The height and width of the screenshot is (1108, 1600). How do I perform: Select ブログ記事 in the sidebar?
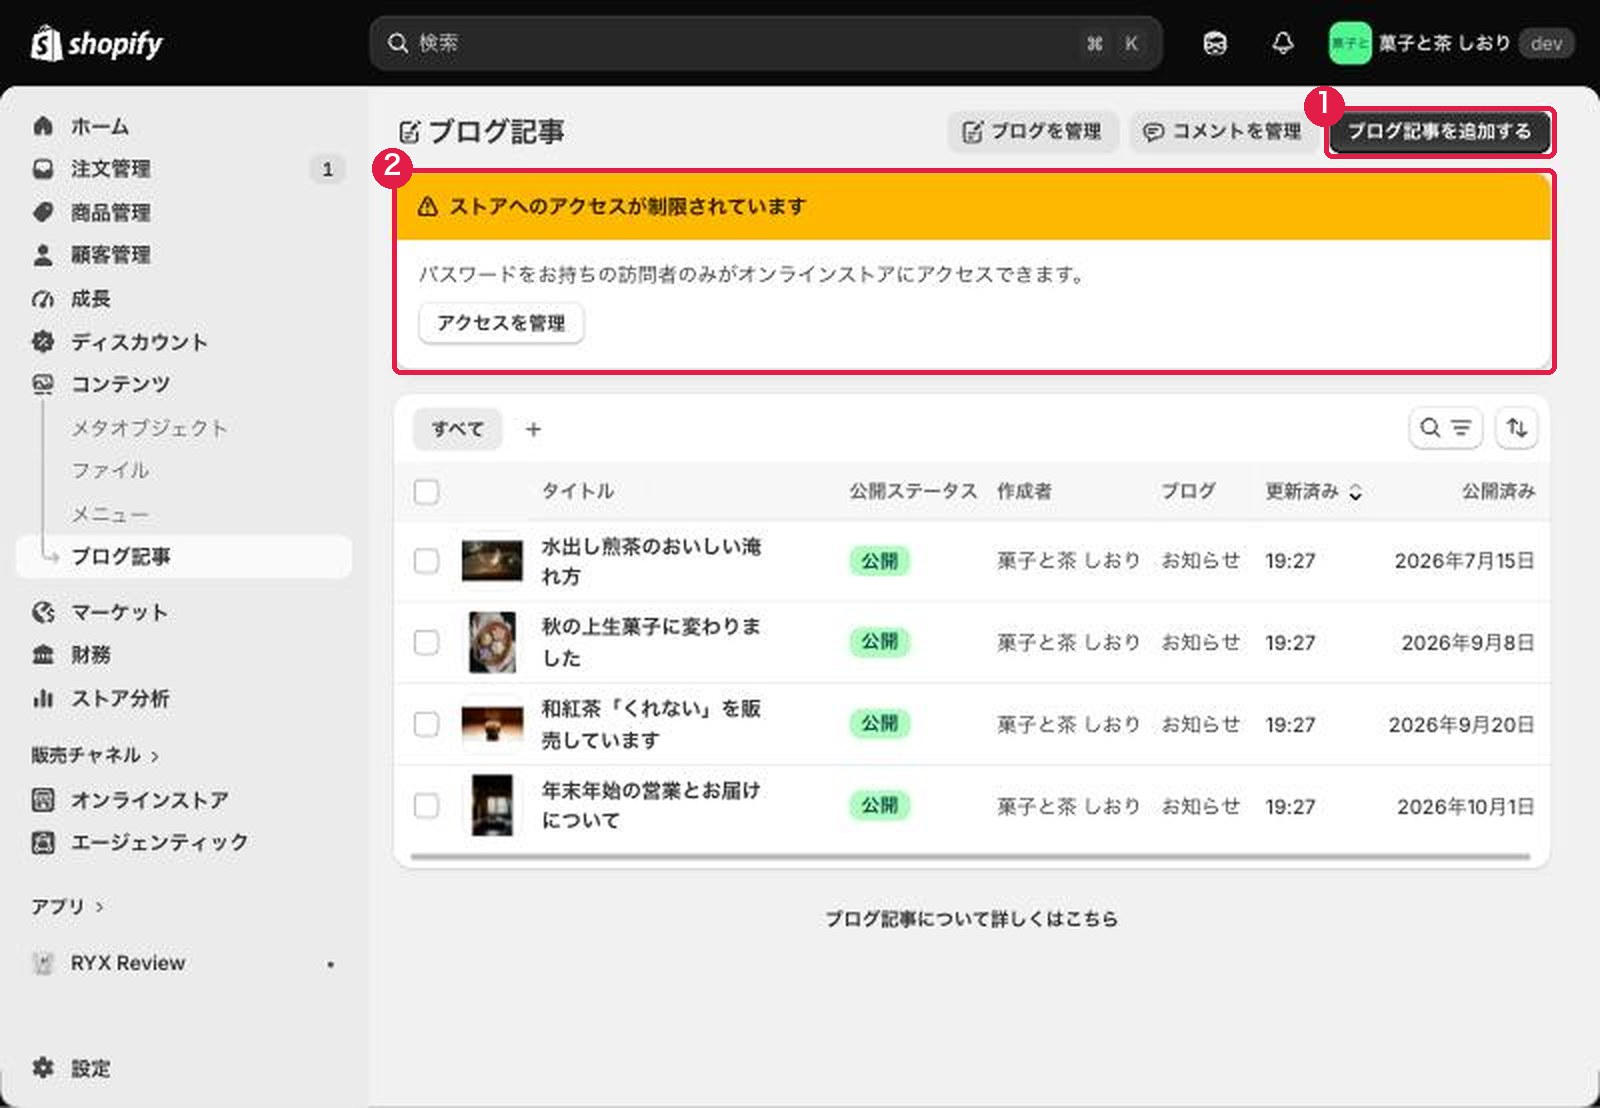[184, 556]
